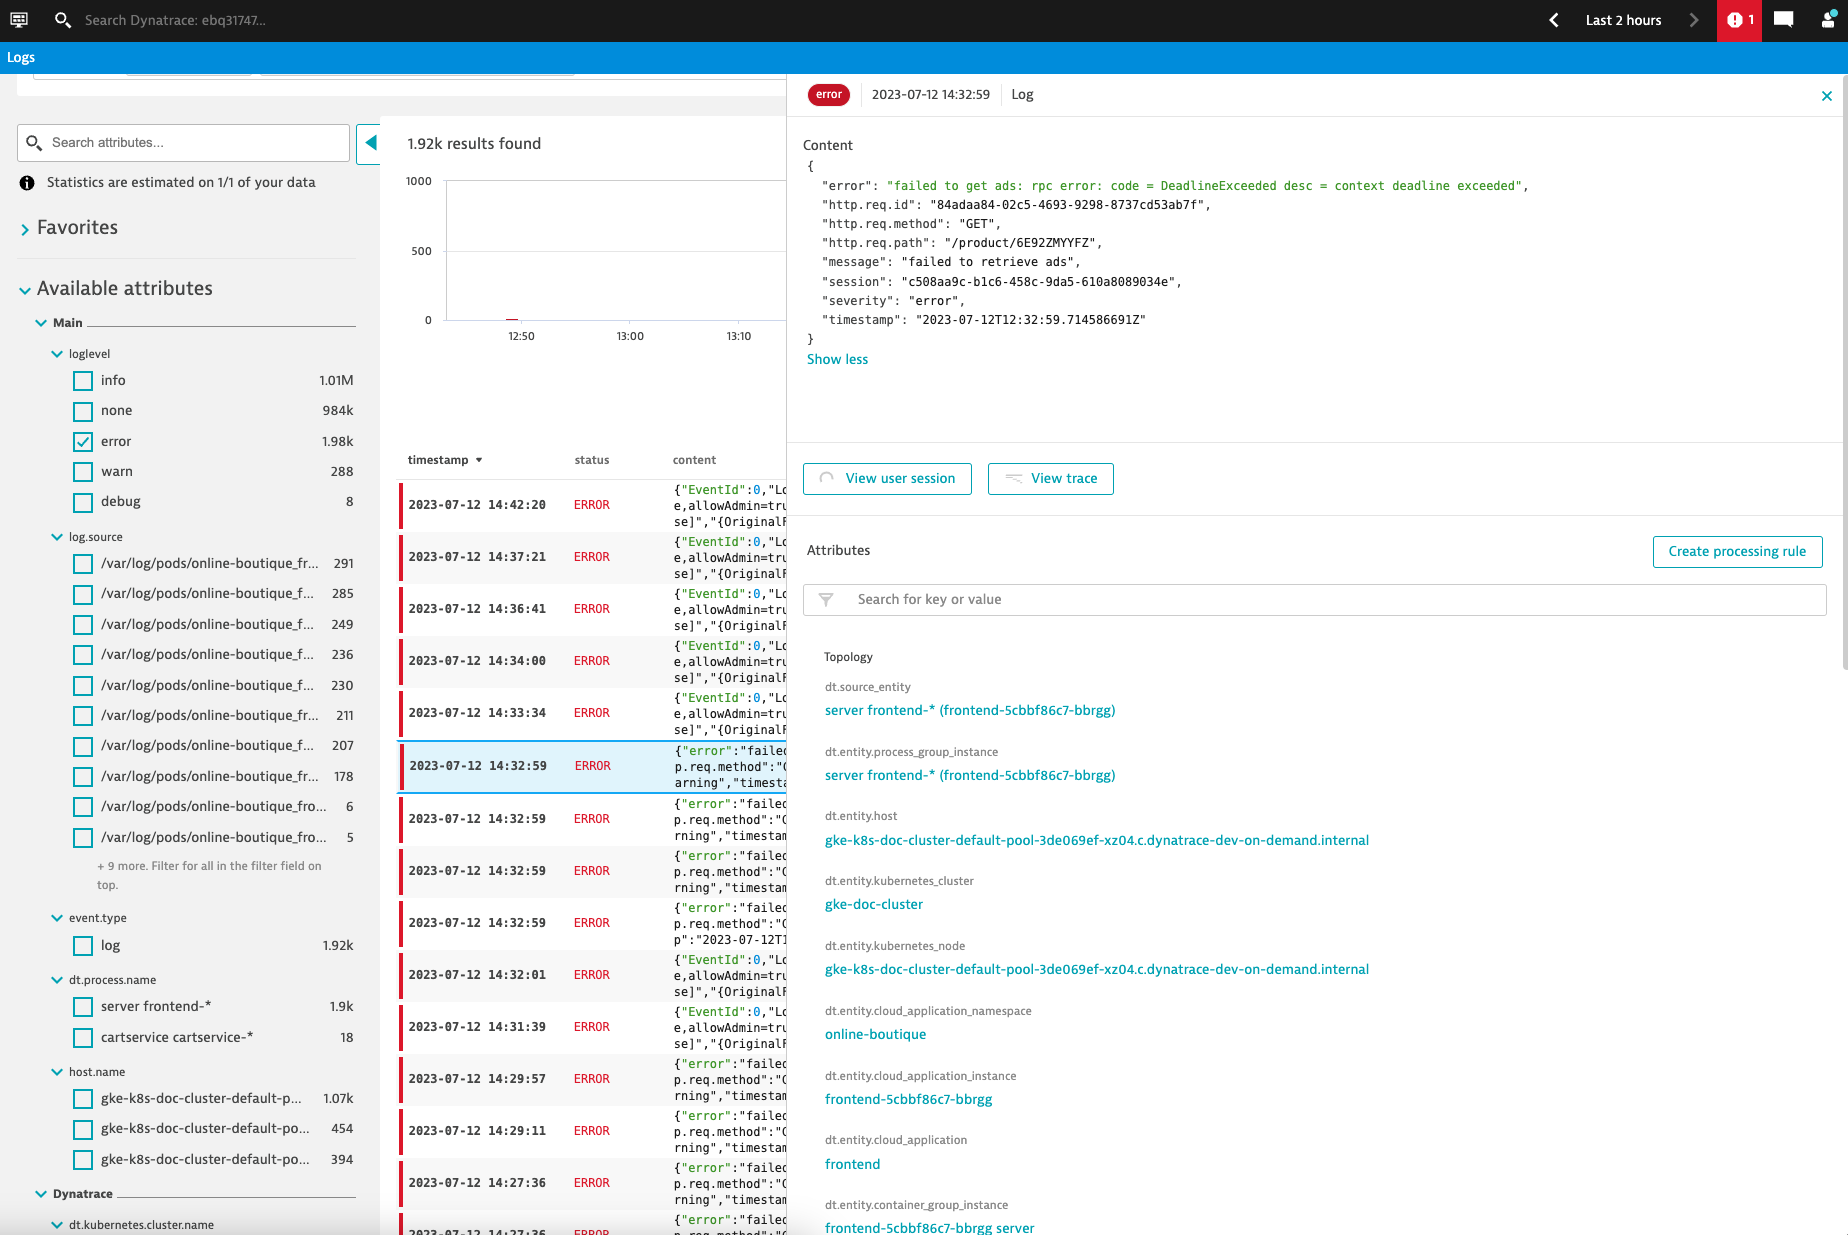This screenshot has height=1235, width=1848.
Task: Click the spinner icon on View user session
Action: (827, 479)
